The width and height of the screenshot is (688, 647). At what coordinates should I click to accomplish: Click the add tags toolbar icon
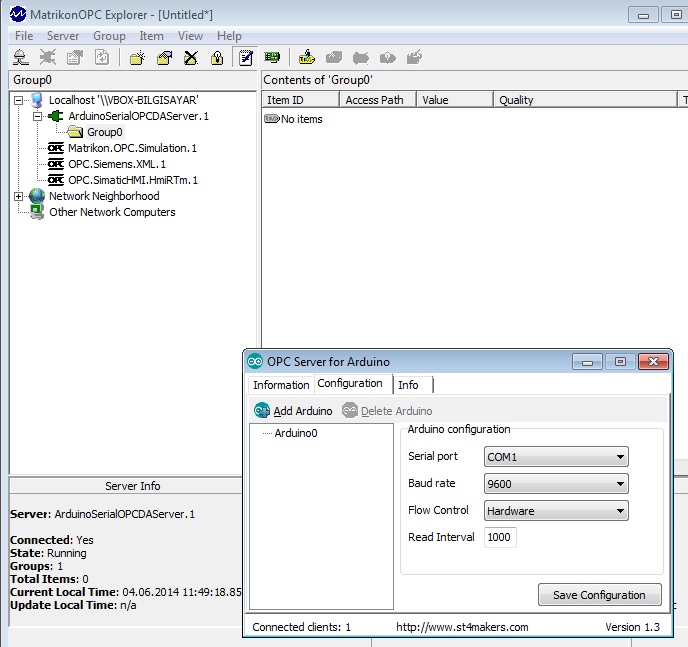(x=307, y=57)
